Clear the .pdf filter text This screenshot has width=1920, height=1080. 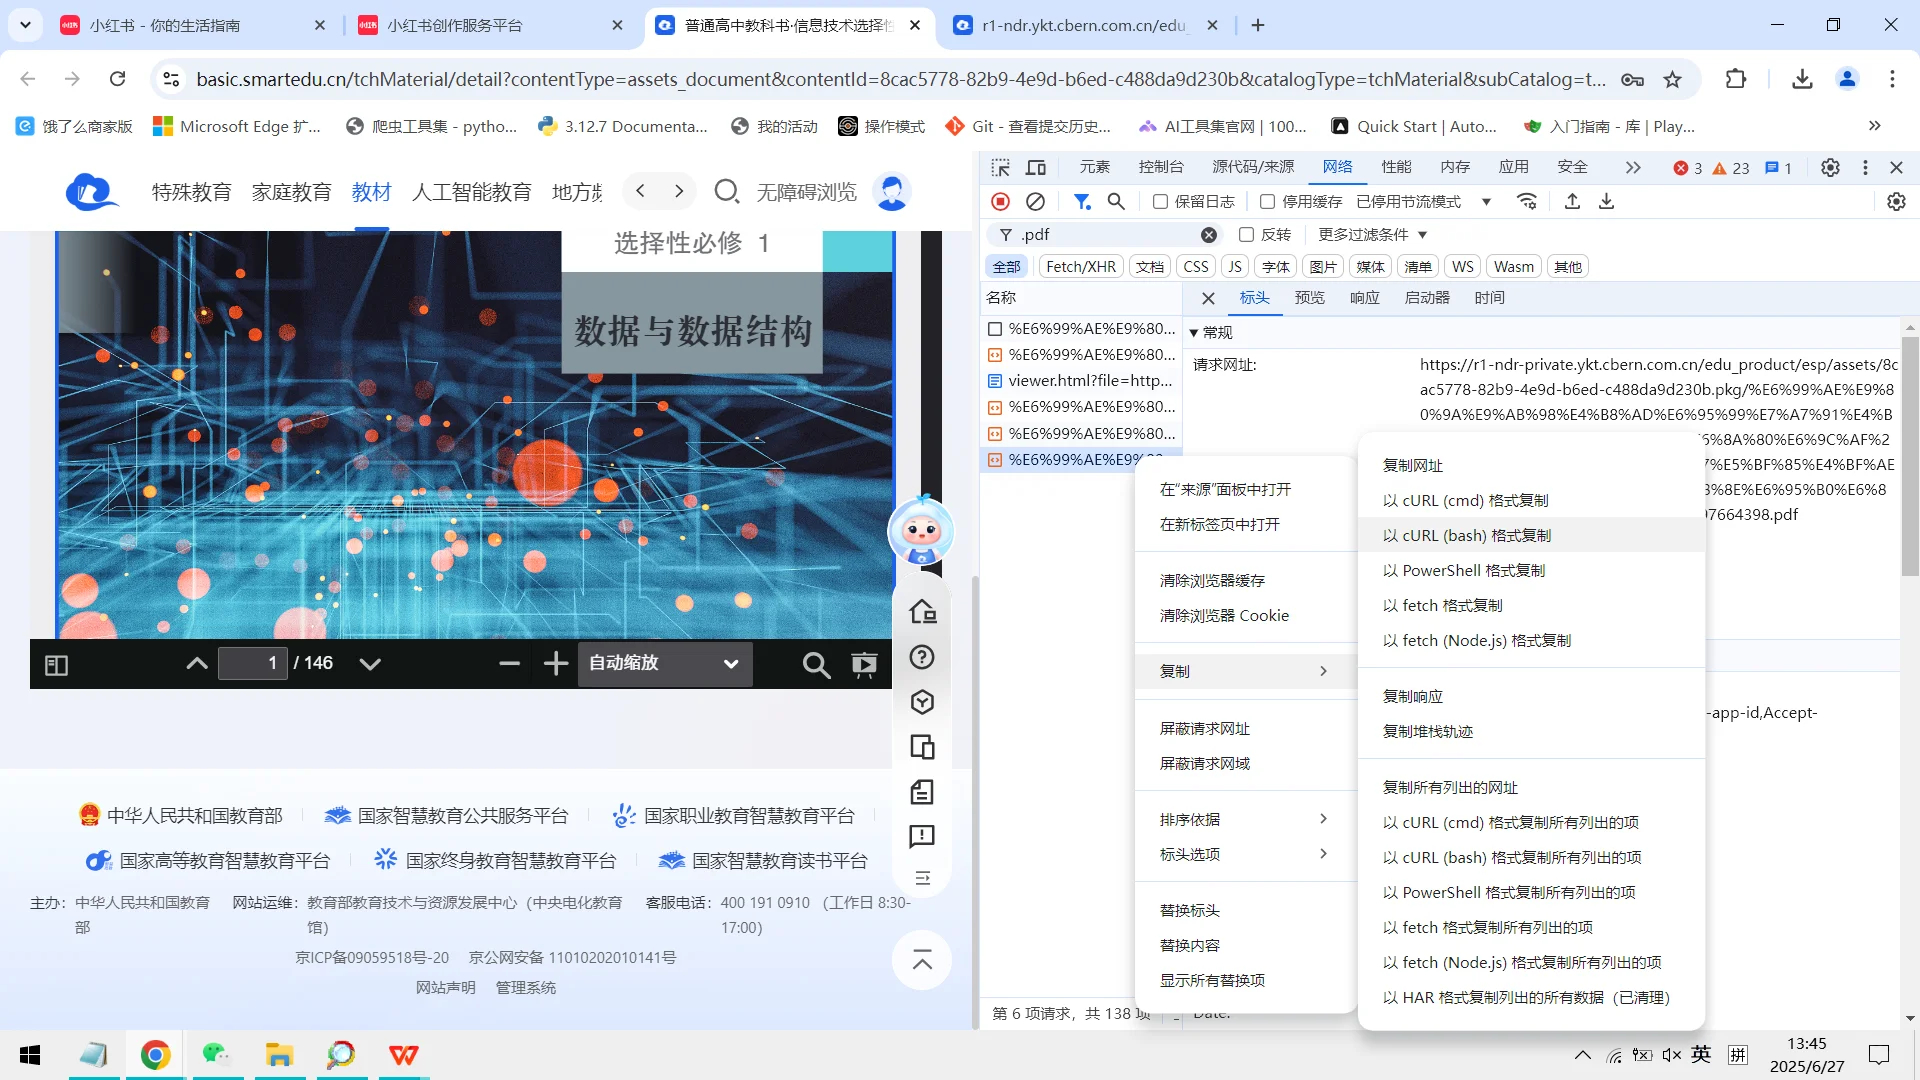tap(1209, 235)
